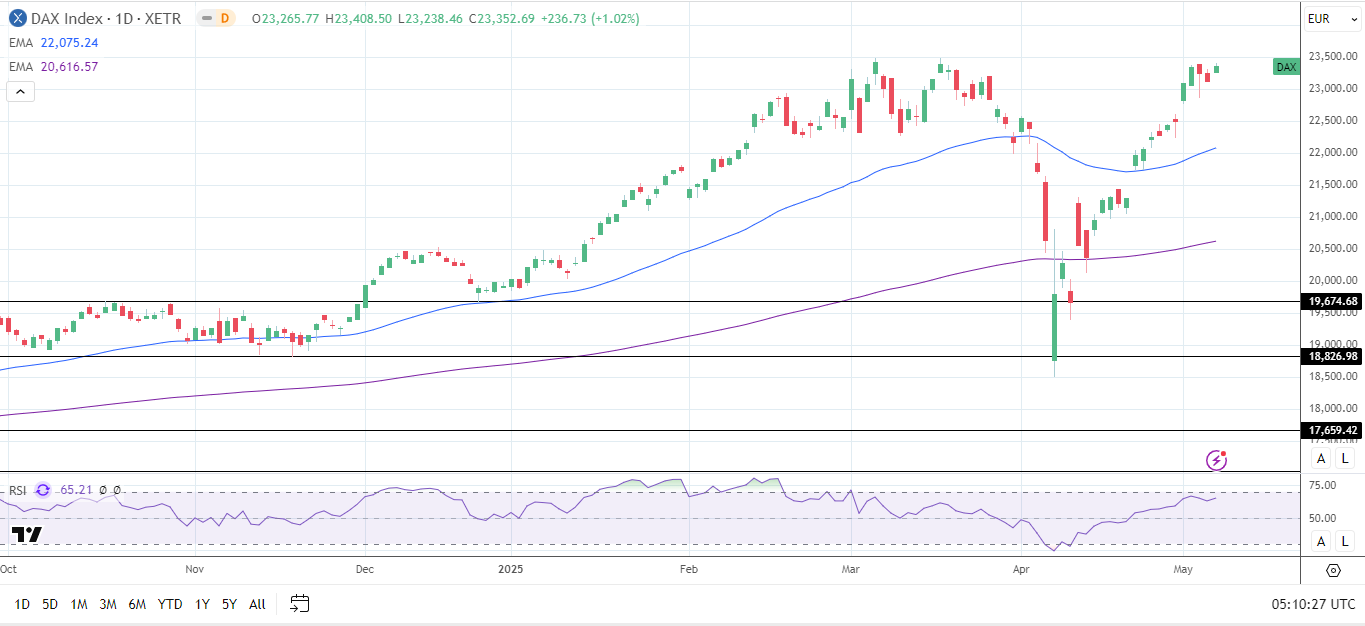The width and height of the screenshot is (1365, 626).
Task: Click the open value O23,265.77
Action: pyautogui.click(x=288, y=18)
